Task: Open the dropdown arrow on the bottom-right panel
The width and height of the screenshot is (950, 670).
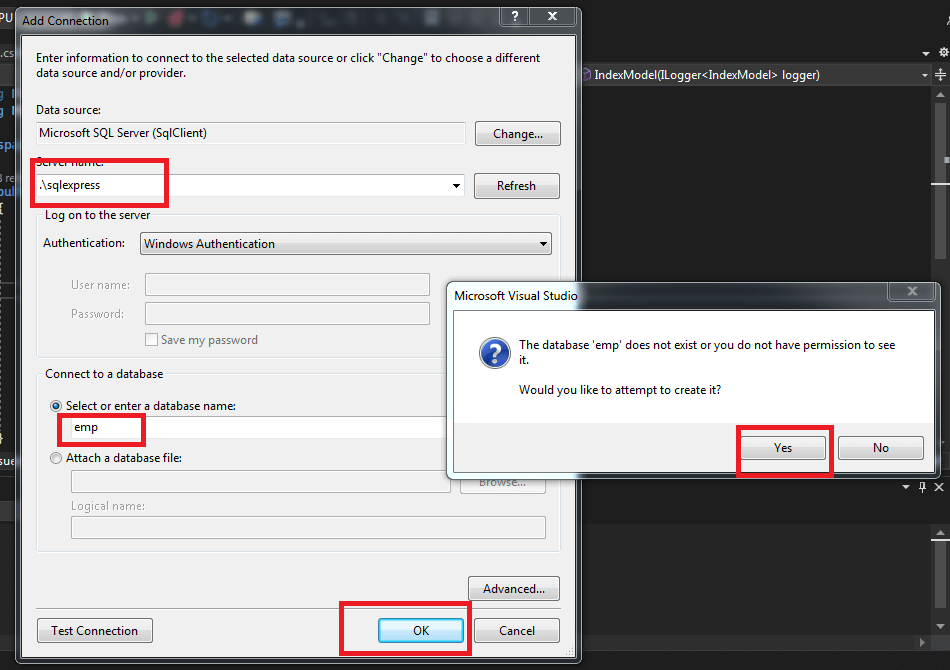Action: pyautogui.click(x=908, y=487)
